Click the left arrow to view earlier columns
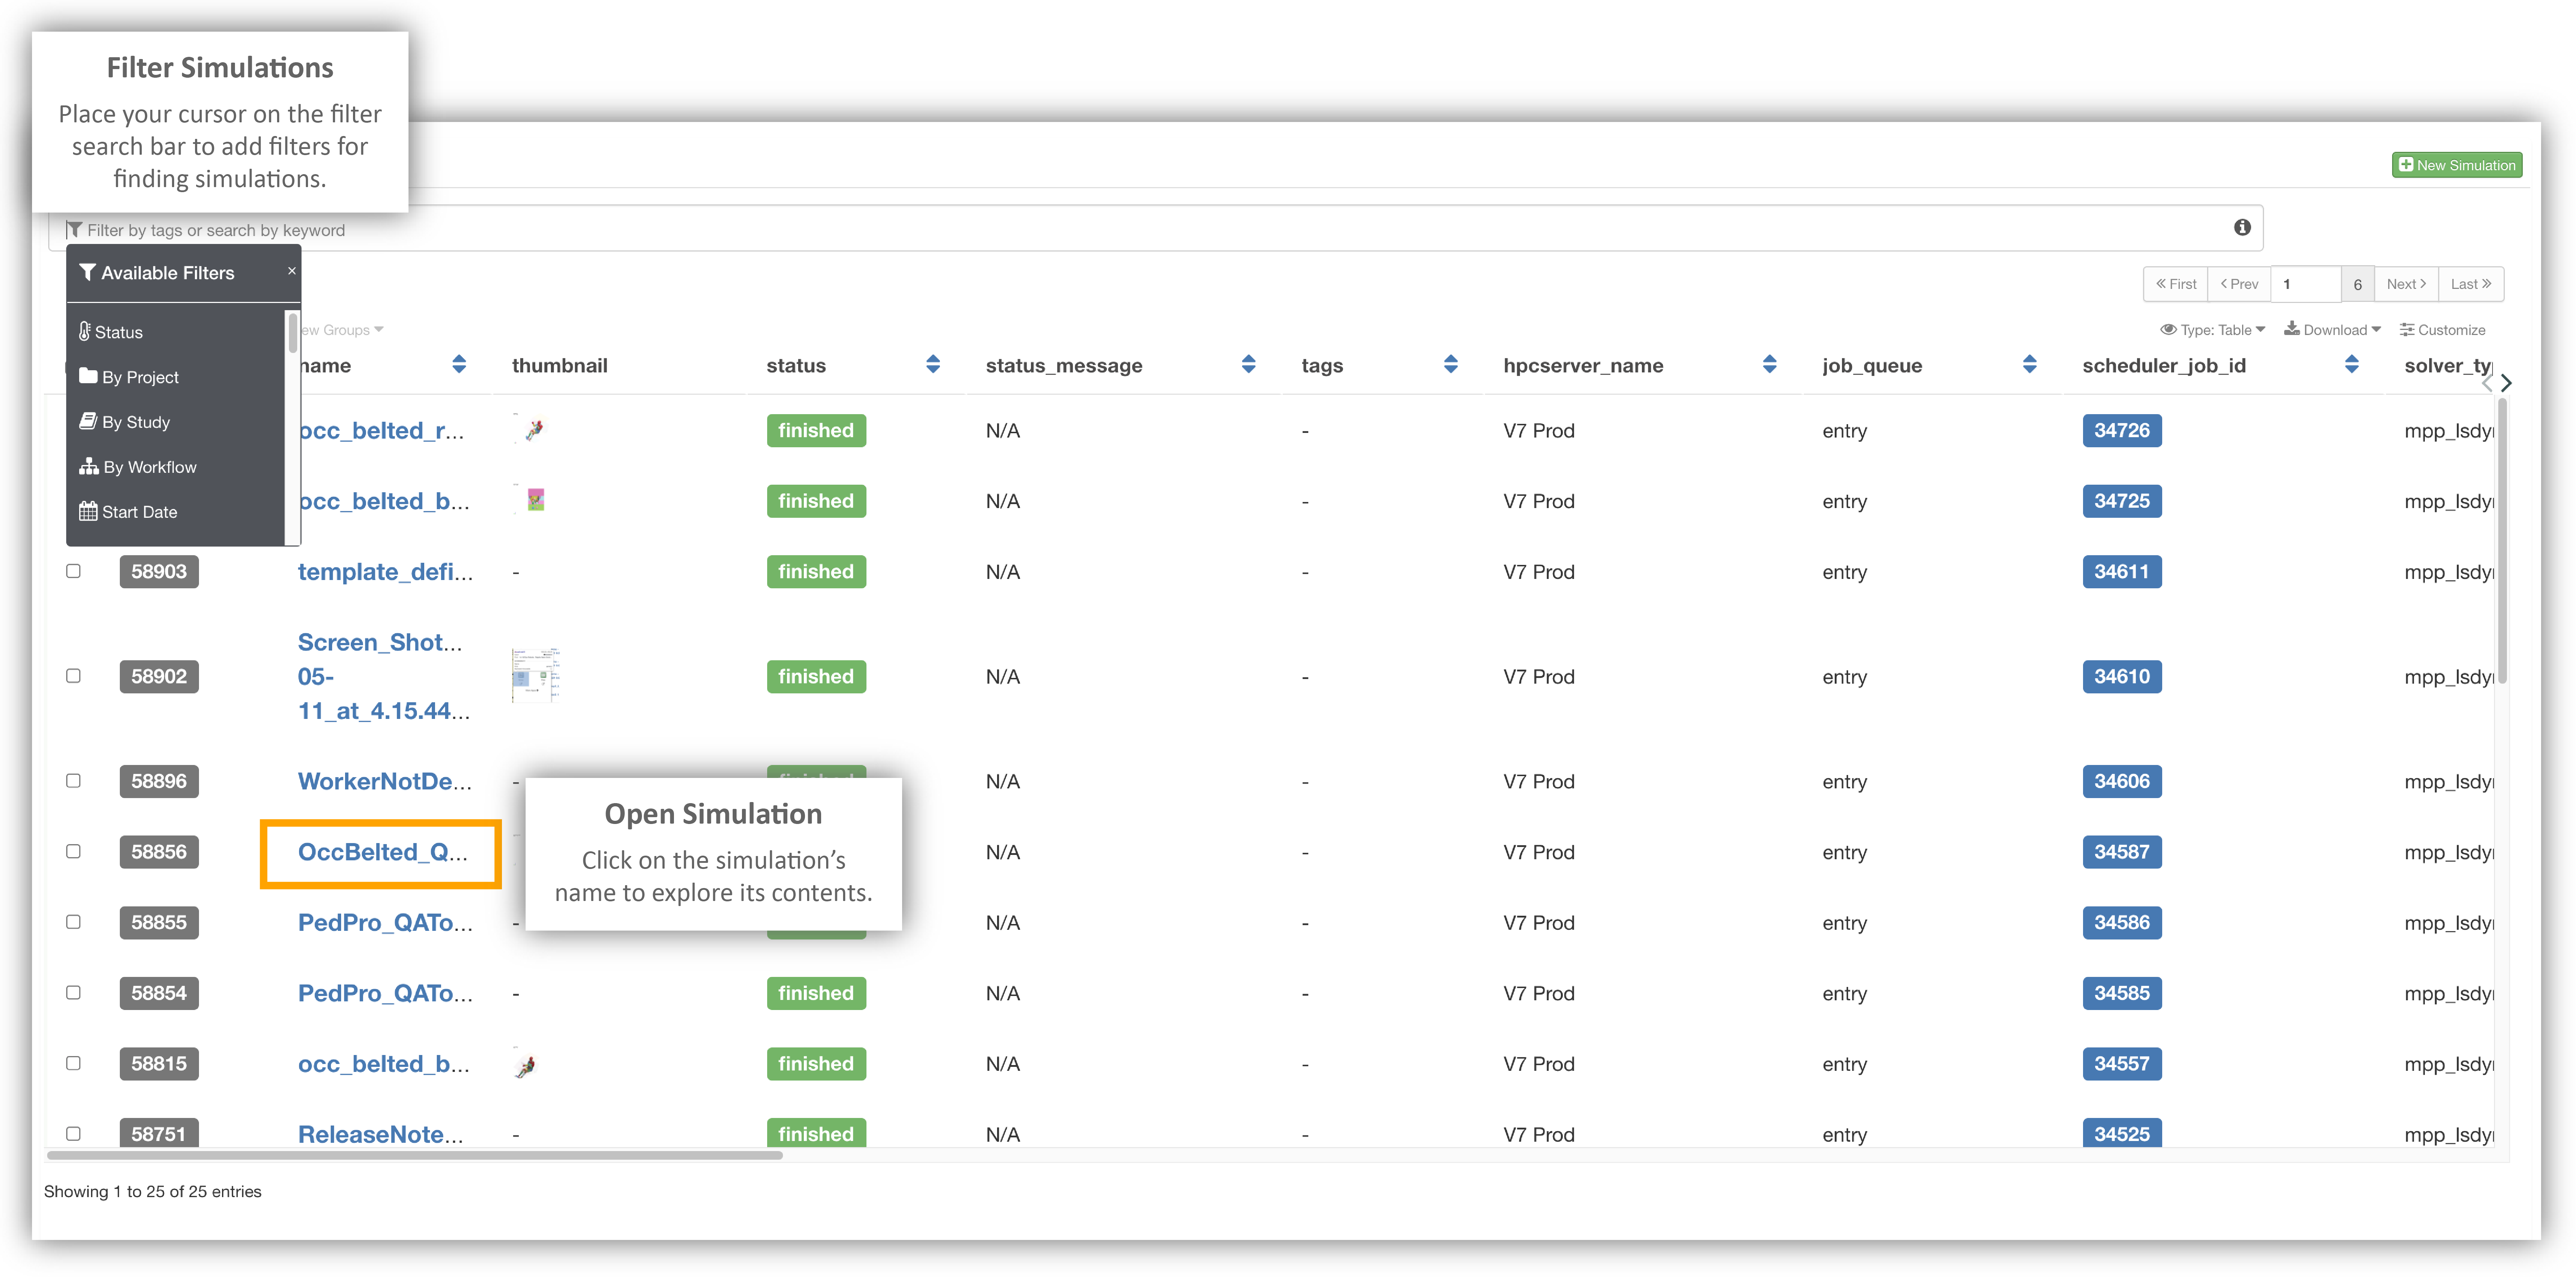Viewport: 2576px width, 1277px height. click(2487, 383)
